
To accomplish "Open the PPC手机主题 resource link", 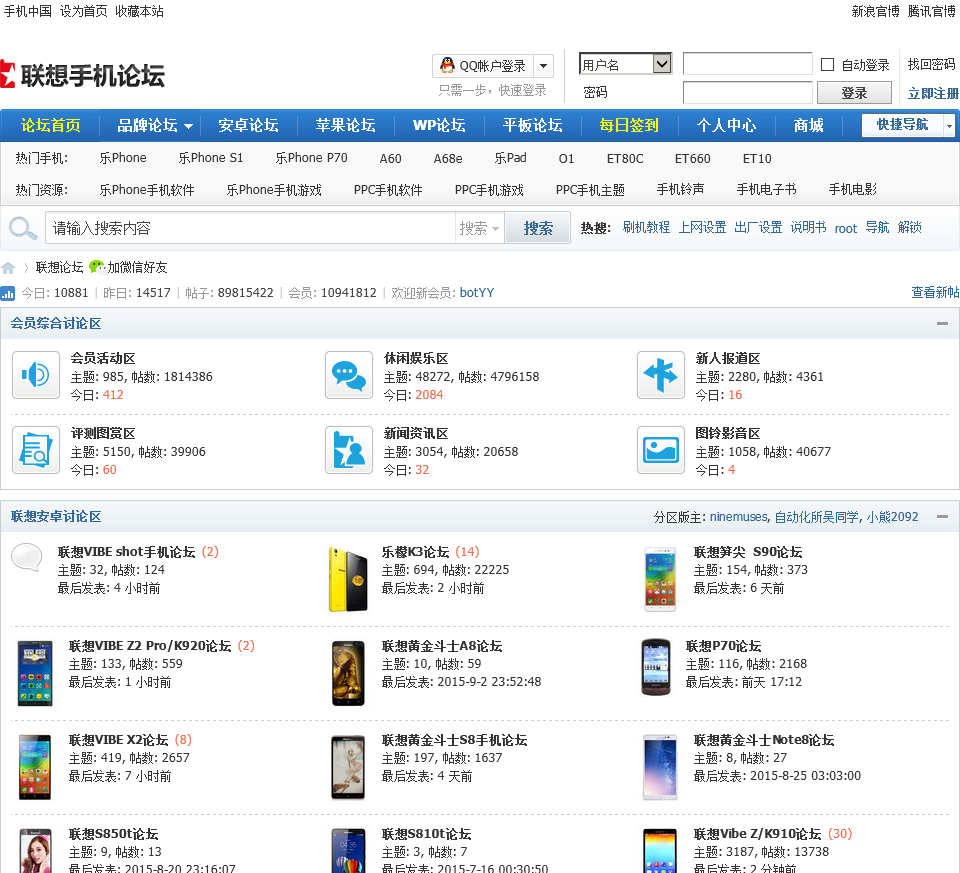I will [590, 190].
